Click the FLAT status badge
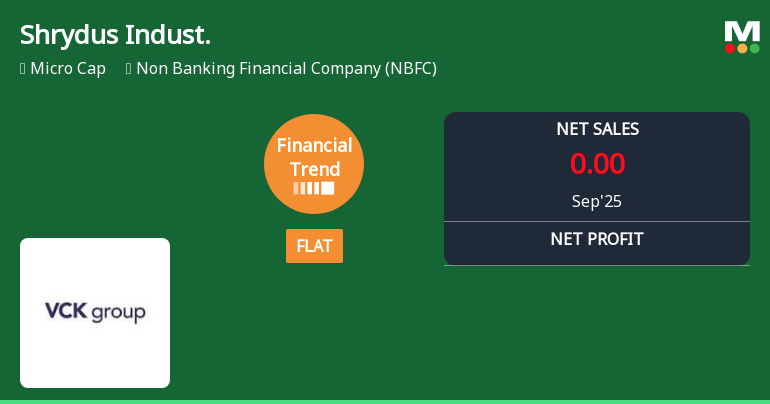Image resolution: width=770 pixels, height=404 pixels. coord(314,246)
